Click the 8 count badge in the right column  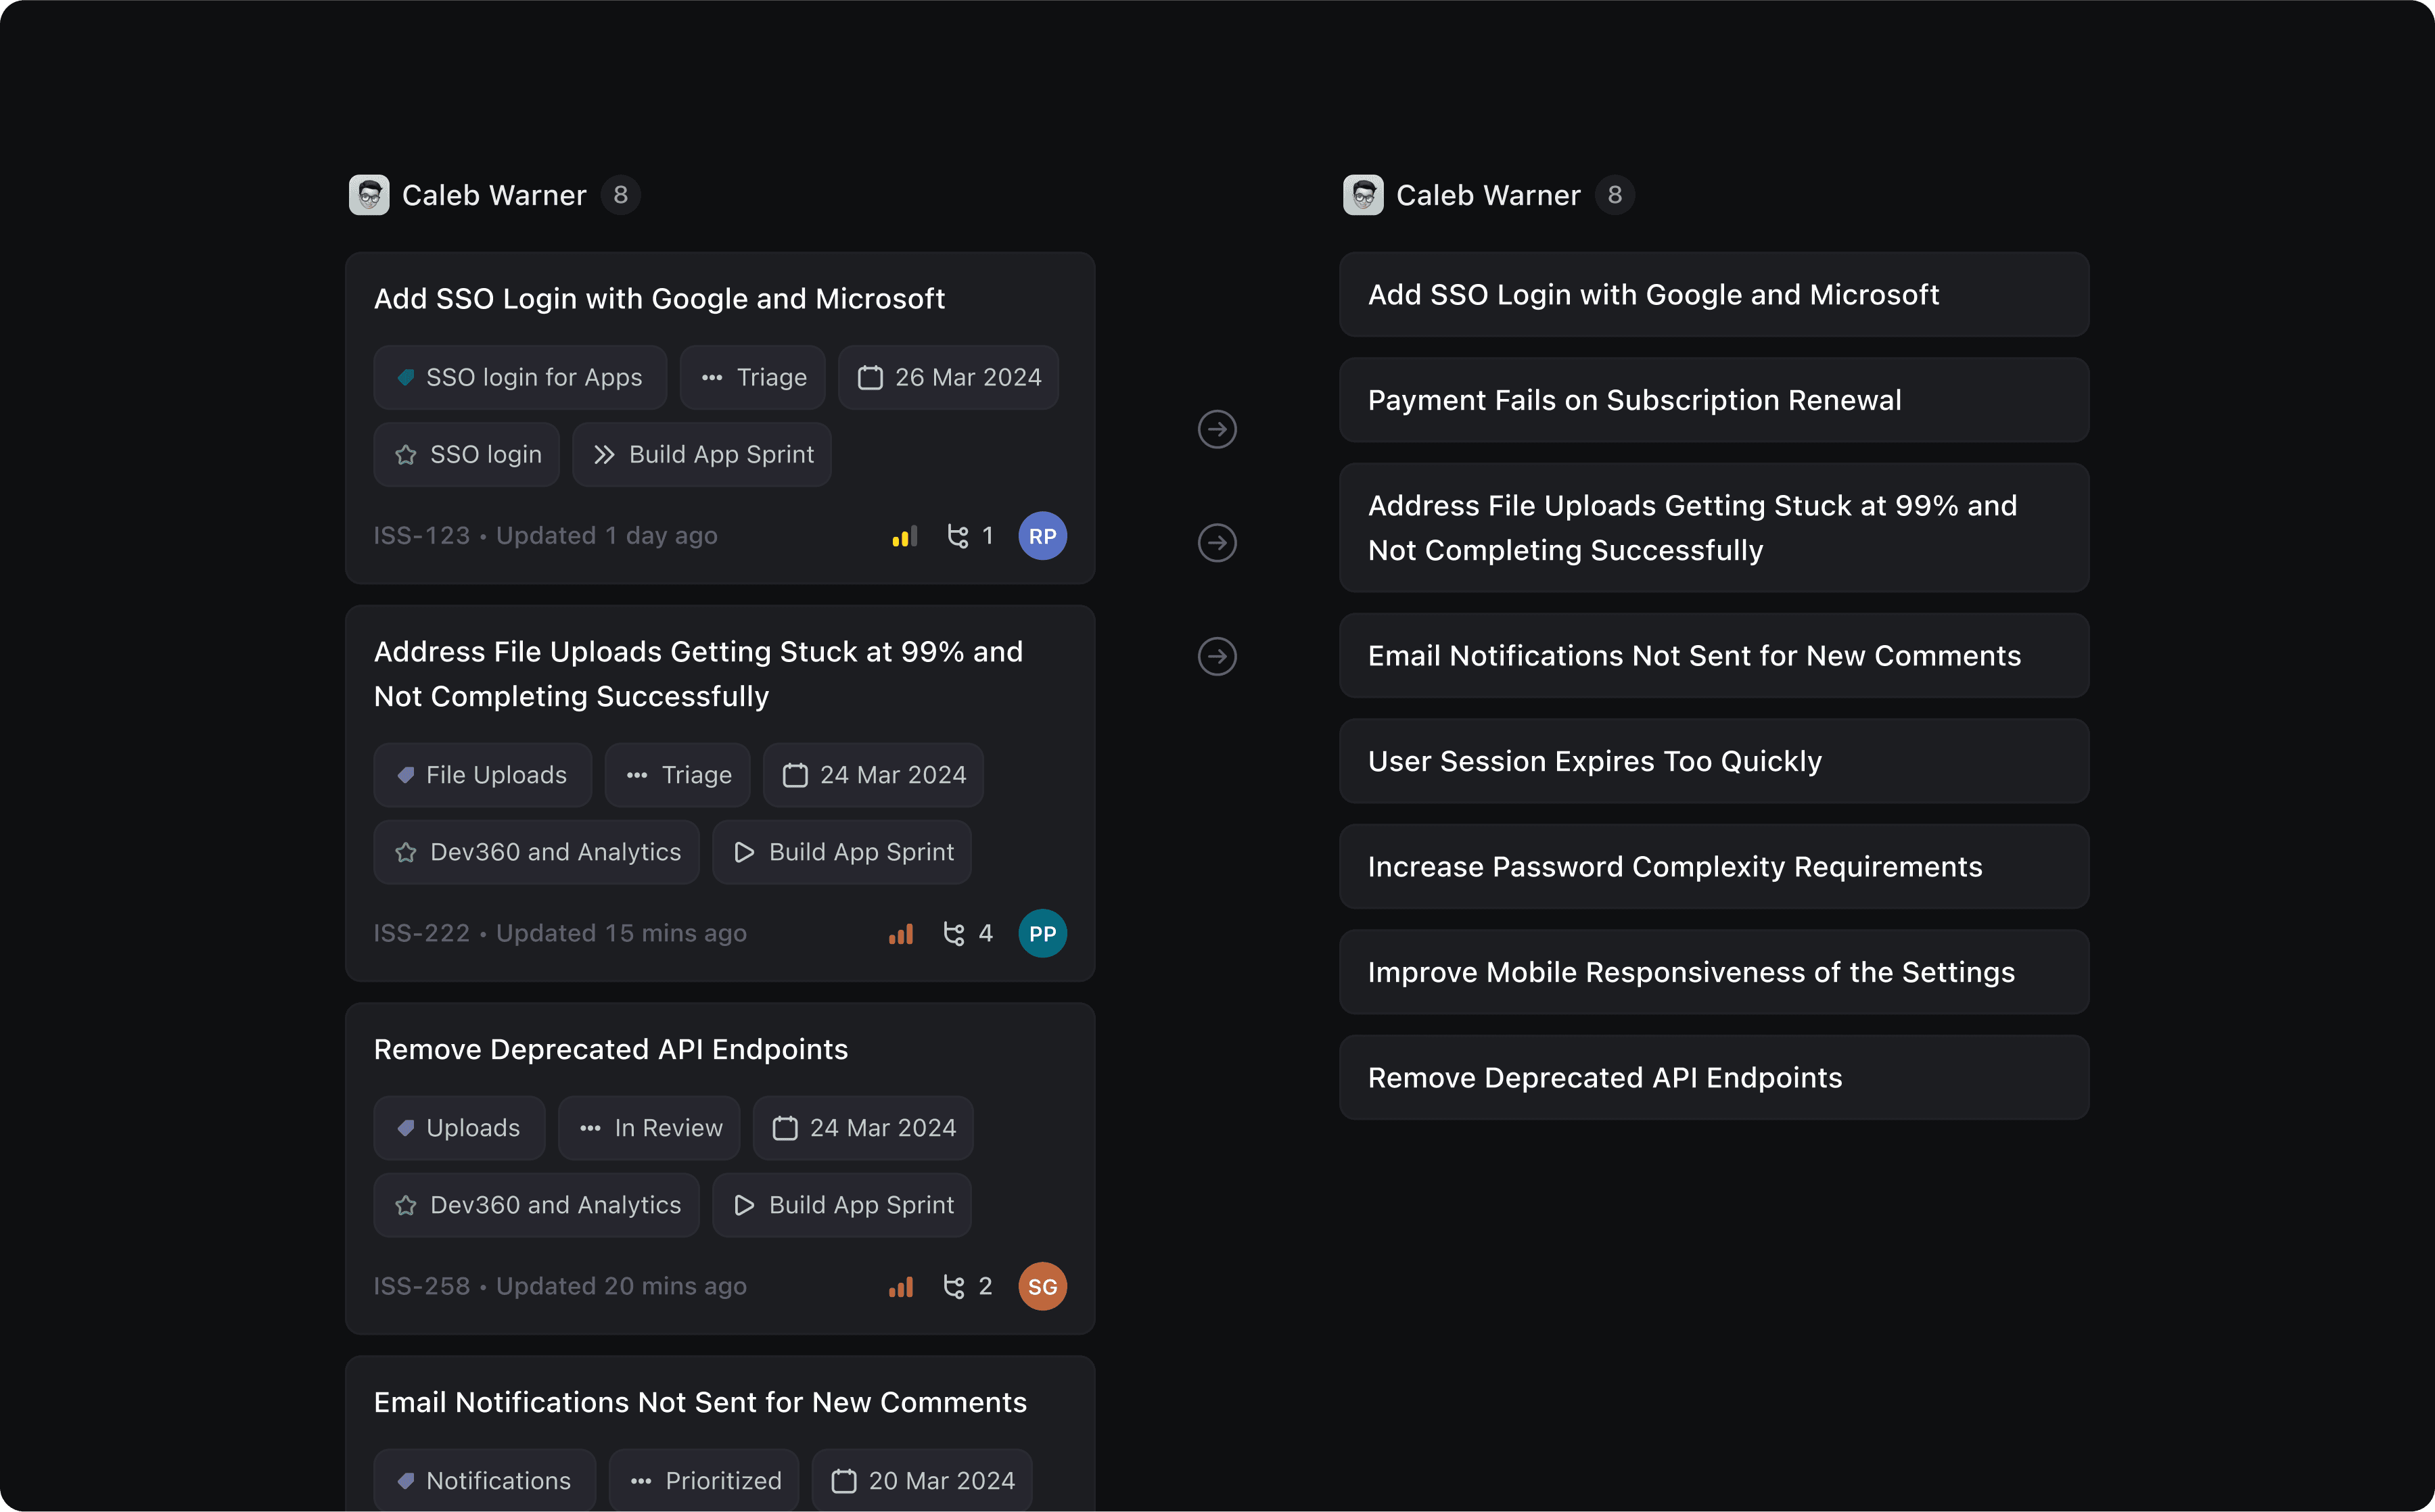pyautogui.click(x=1614, y=195)
